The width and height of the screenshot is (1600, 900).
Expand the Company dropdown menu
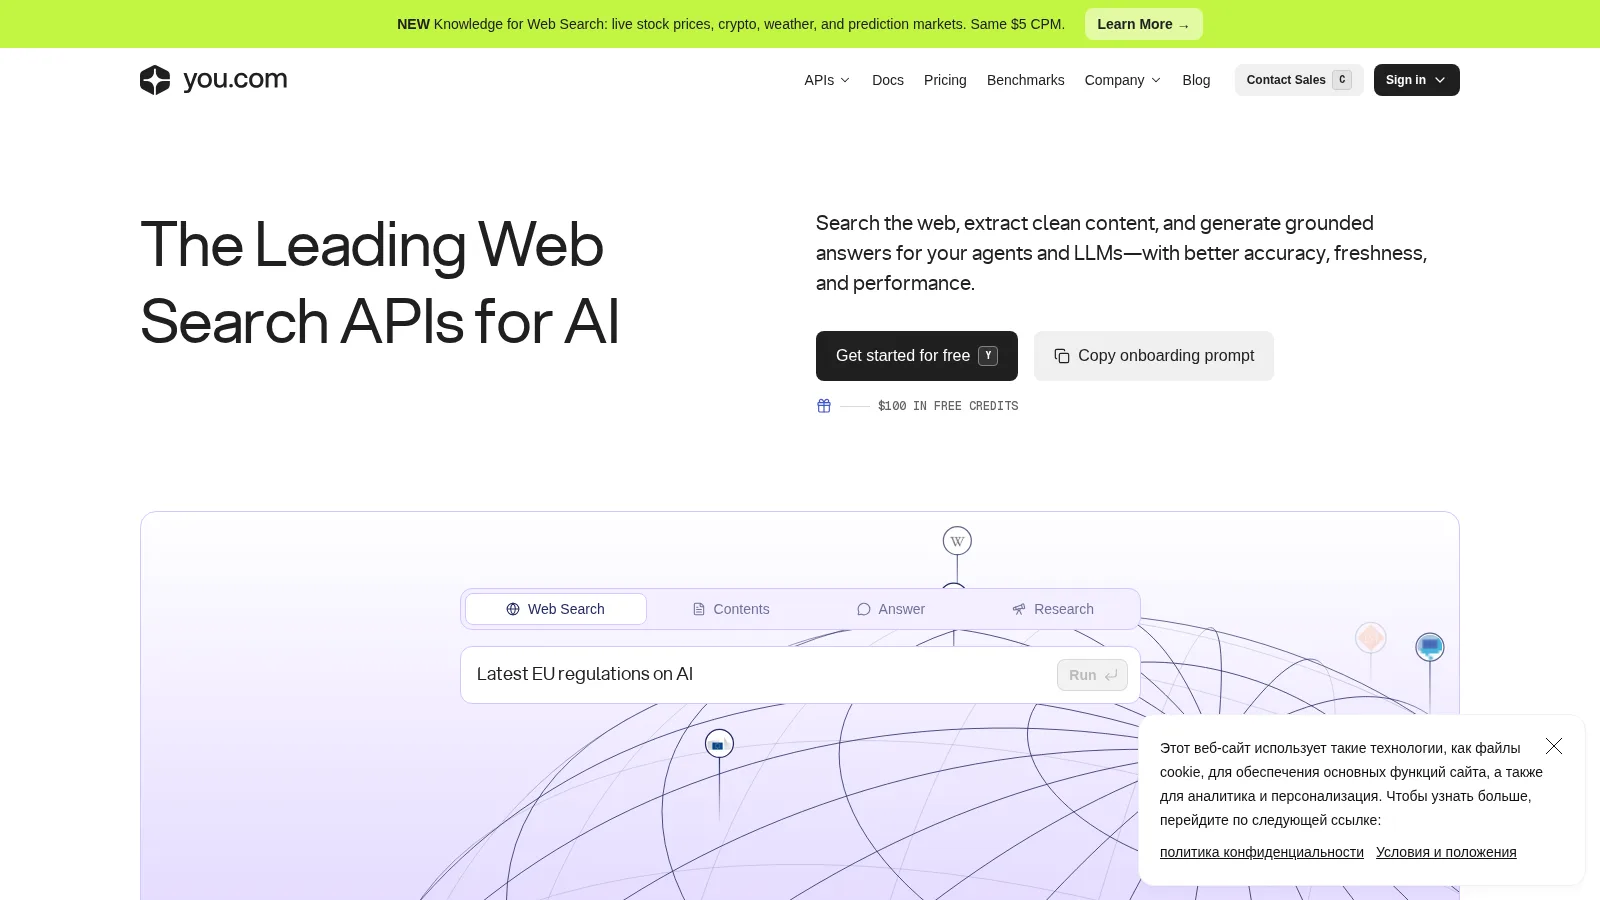tap(1123, 80)
